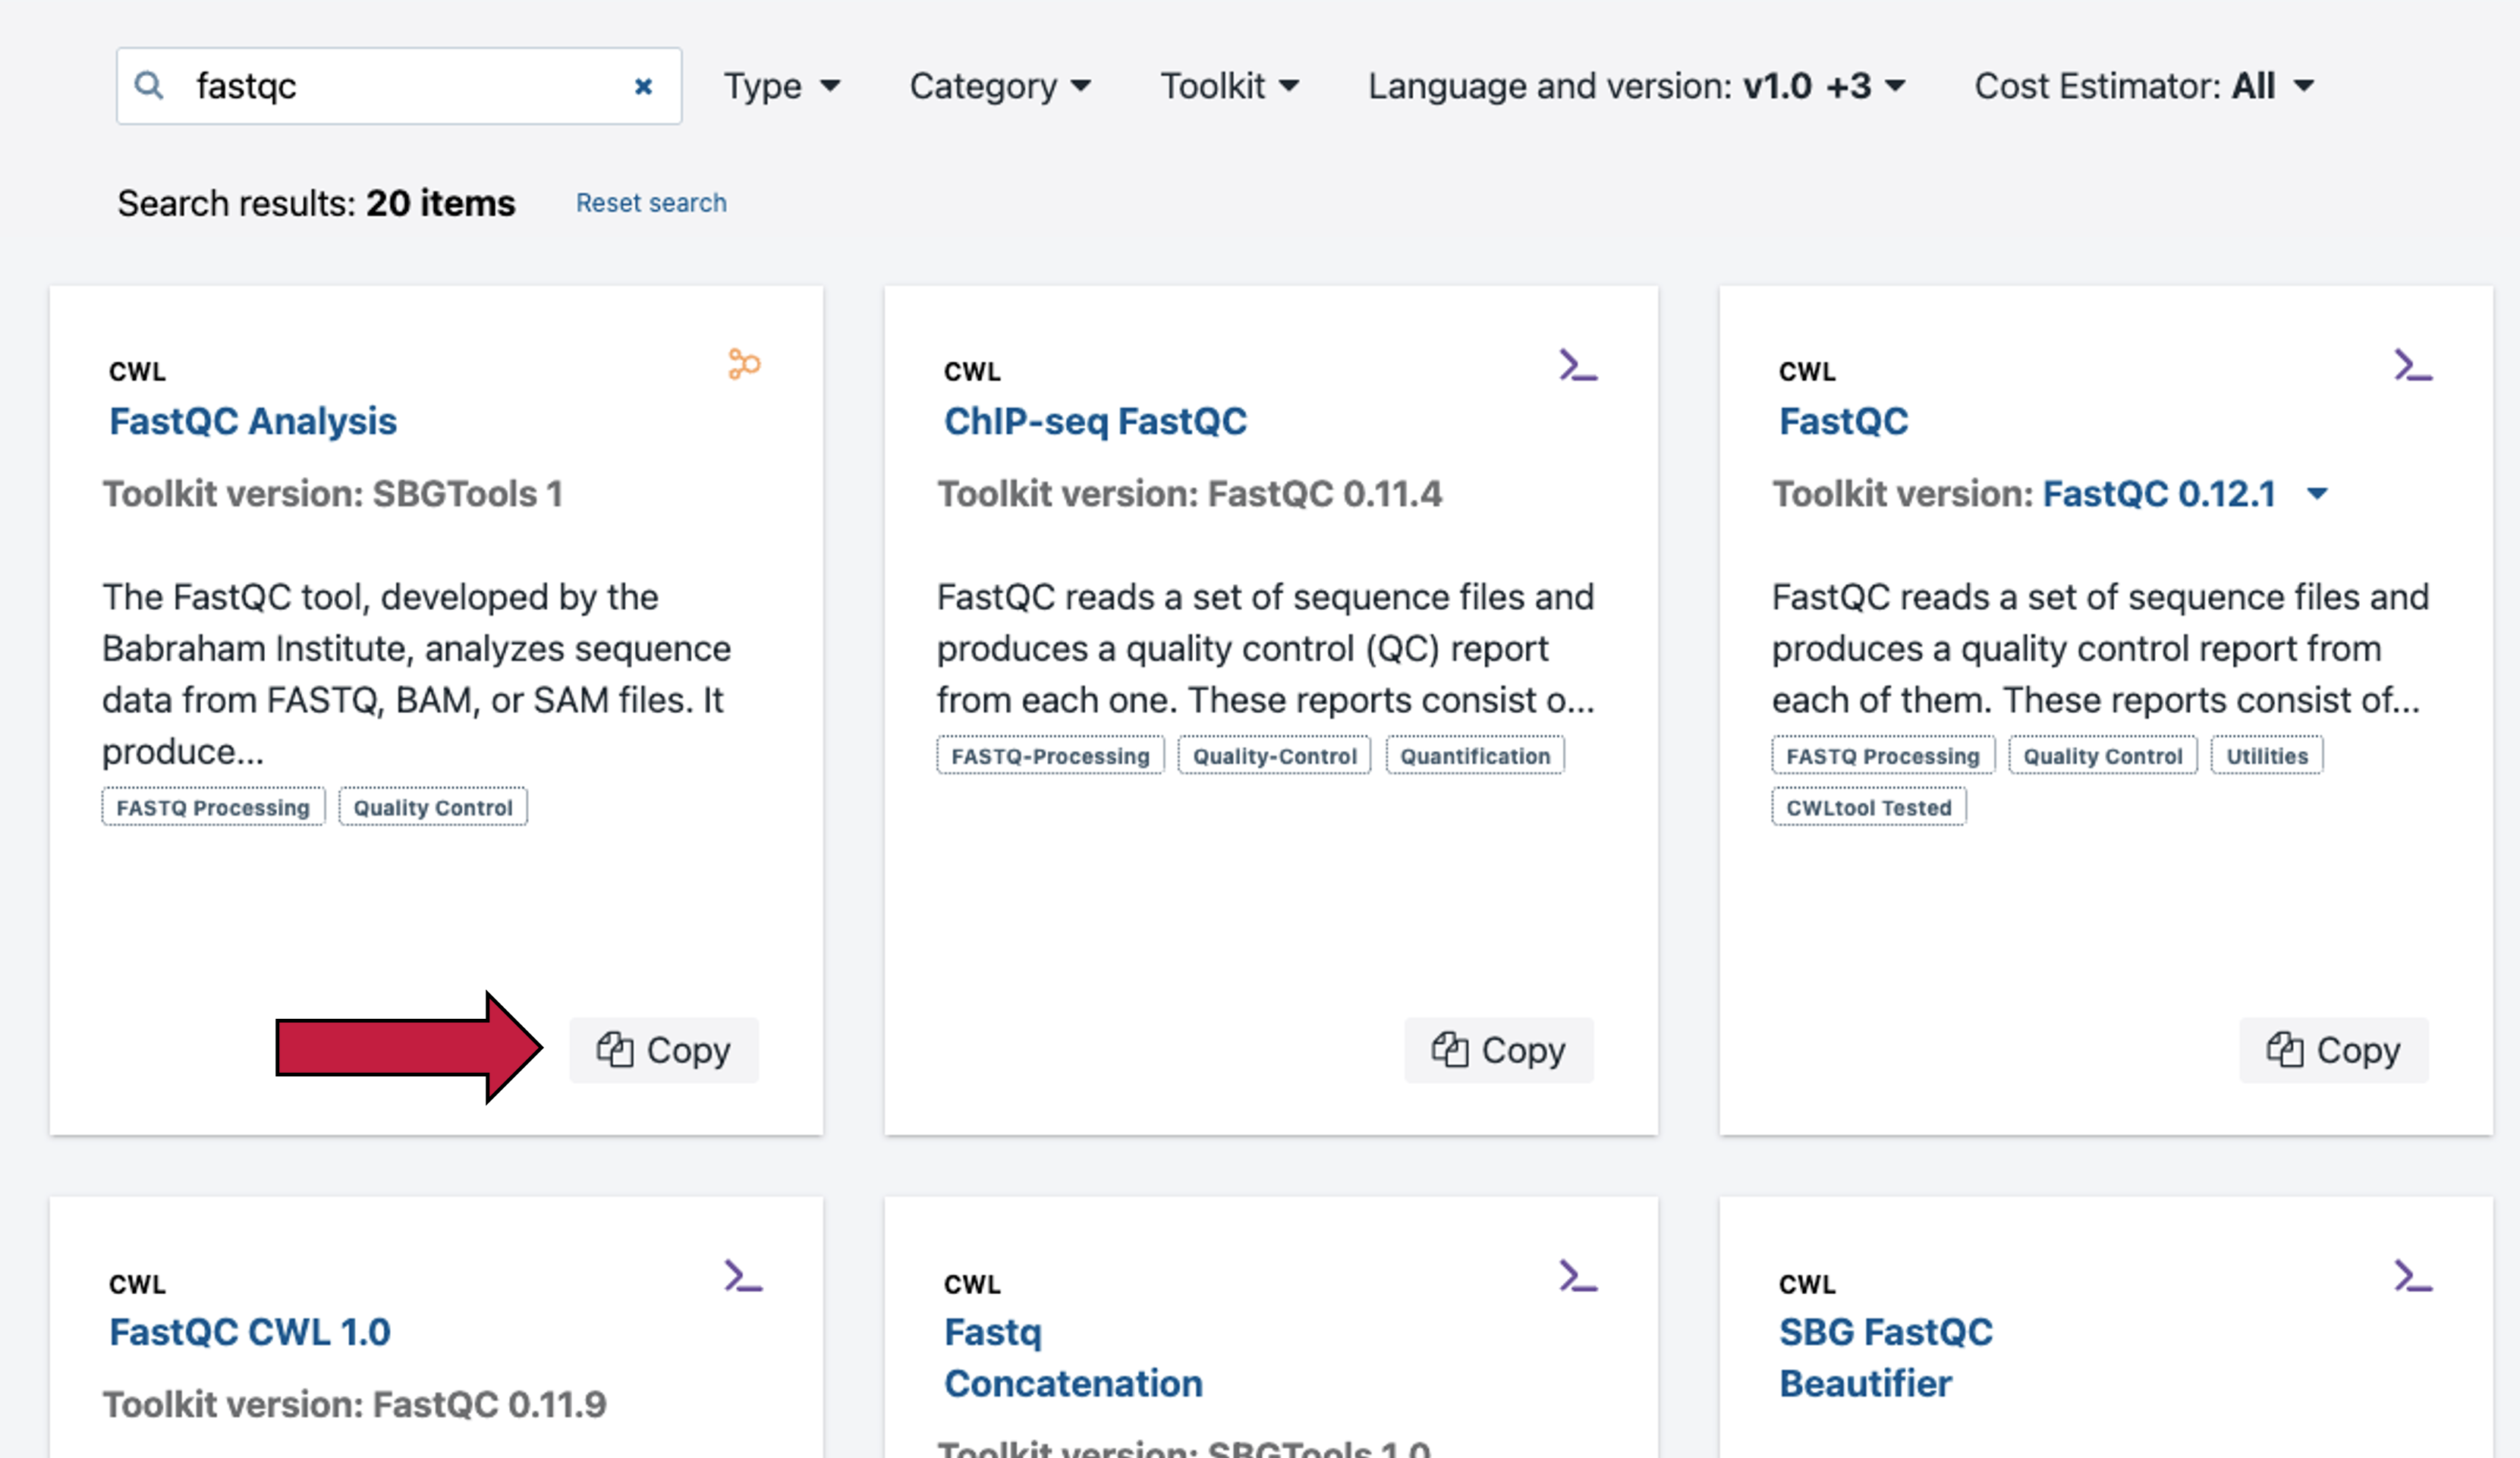Click the Reset search link
The height and width of the screenshot is (1458, 2520).
click(x=651, y=203)
